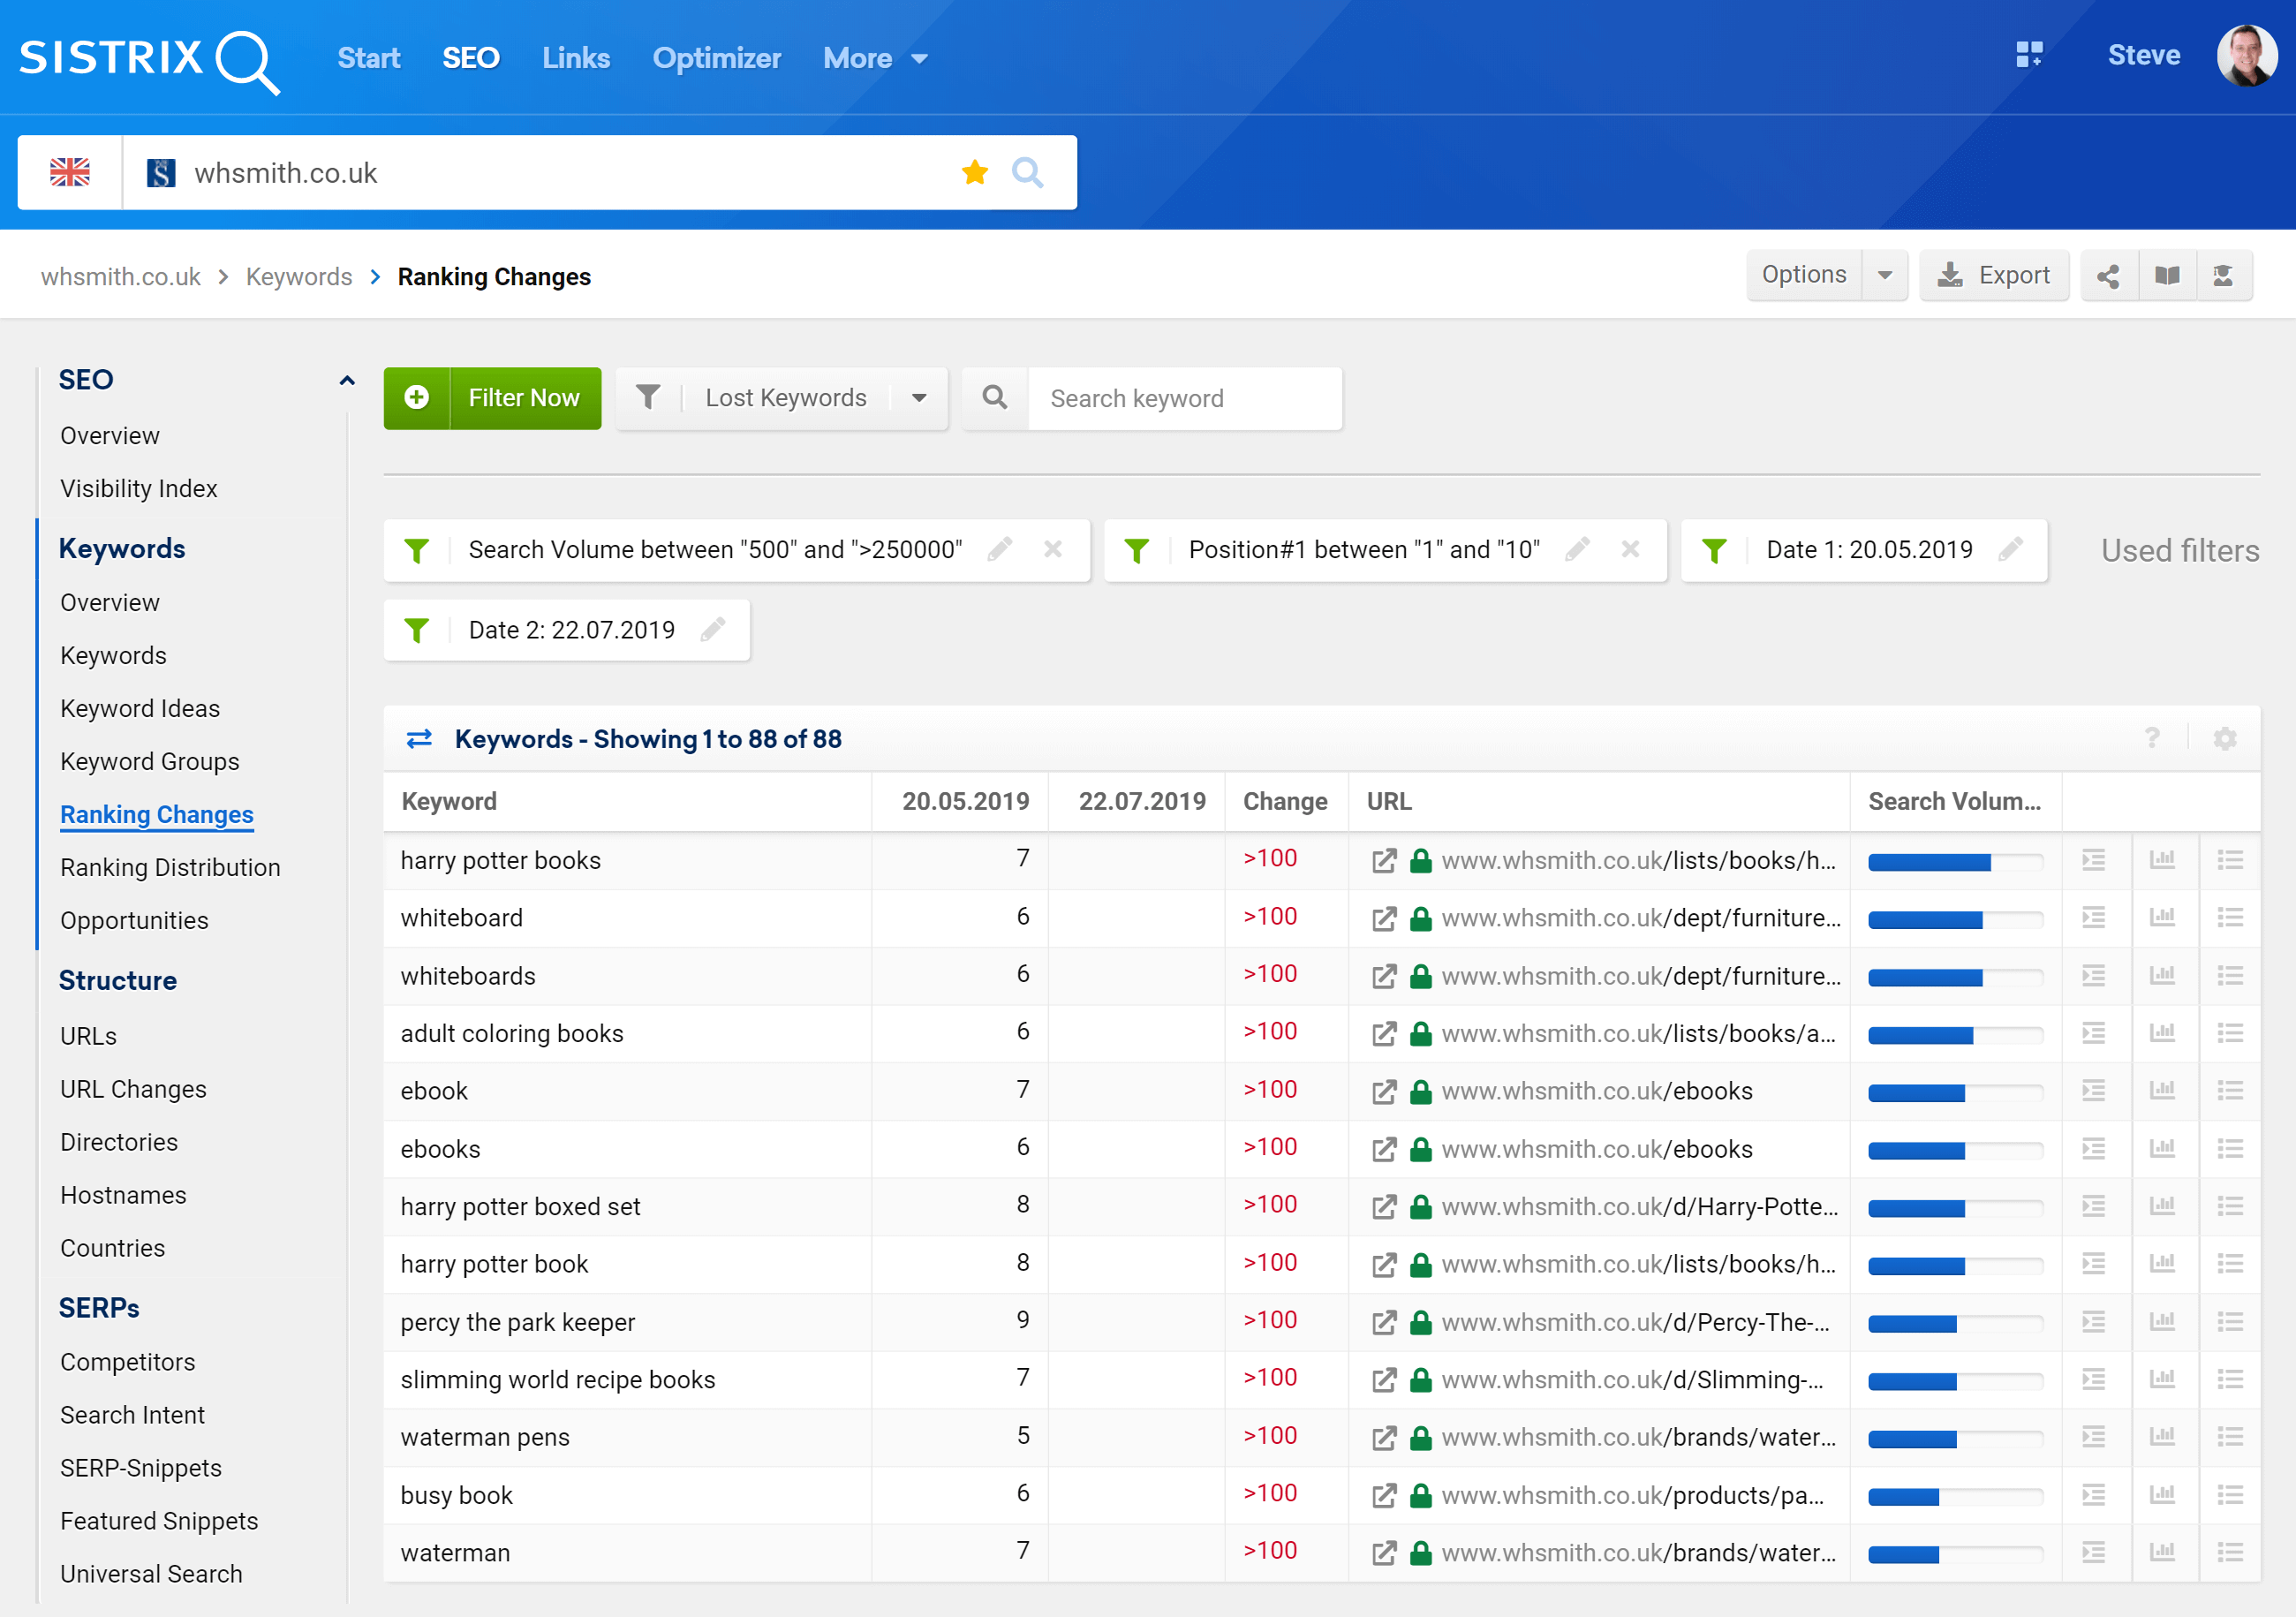Click the whsmith.co.uk breadcrumb link
Viewport: 2296px width, 1617px height.
coord(121,277)
